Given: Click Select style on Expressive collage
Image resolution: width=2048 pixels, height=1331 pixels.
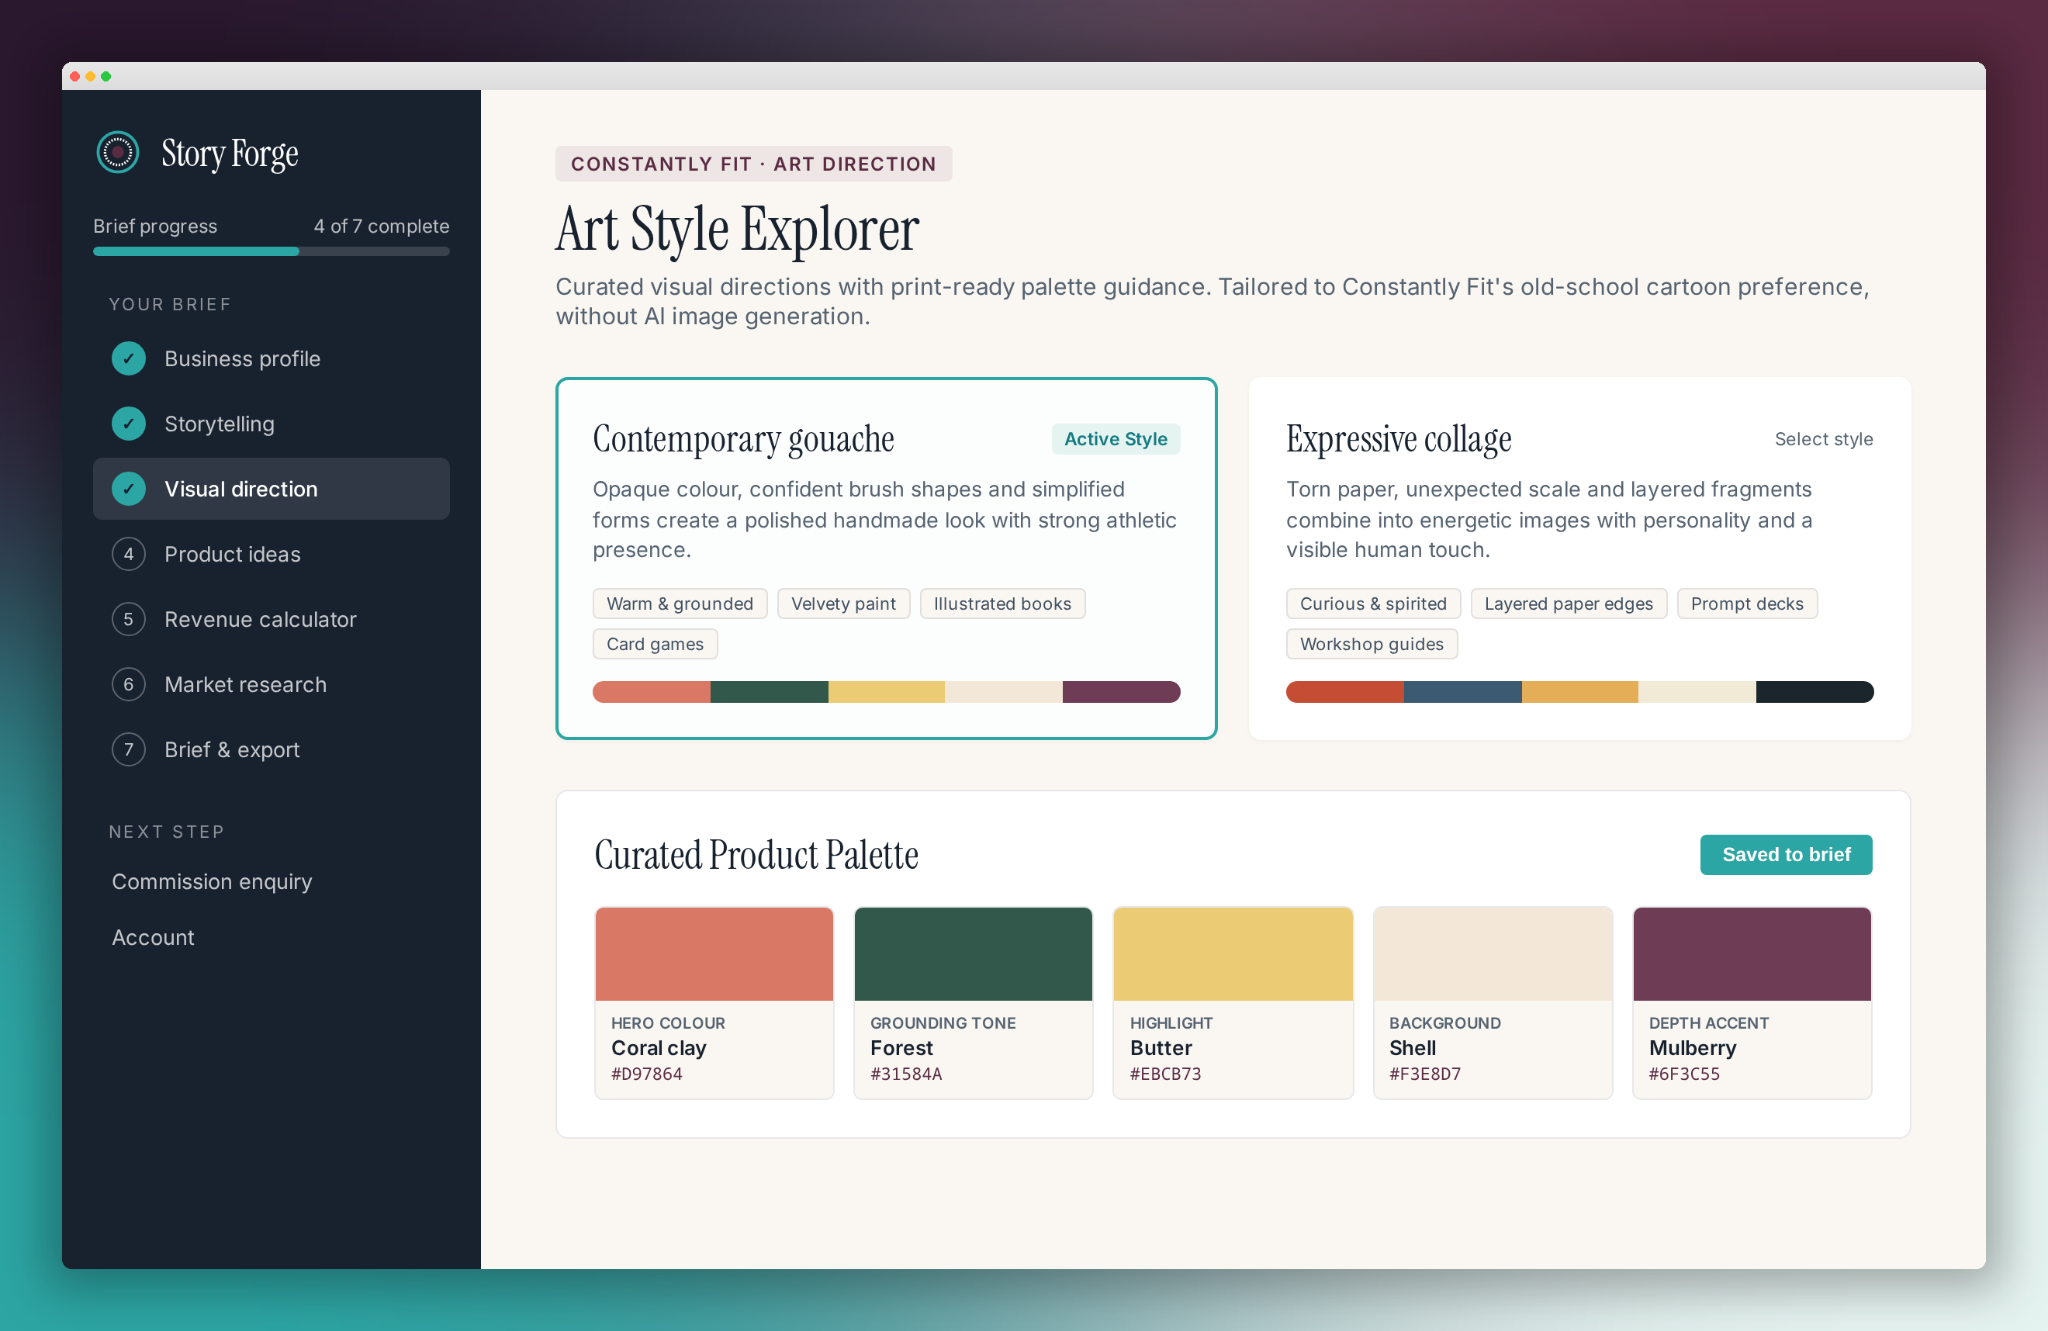Looking at the screenshot, I should 1823,439.
